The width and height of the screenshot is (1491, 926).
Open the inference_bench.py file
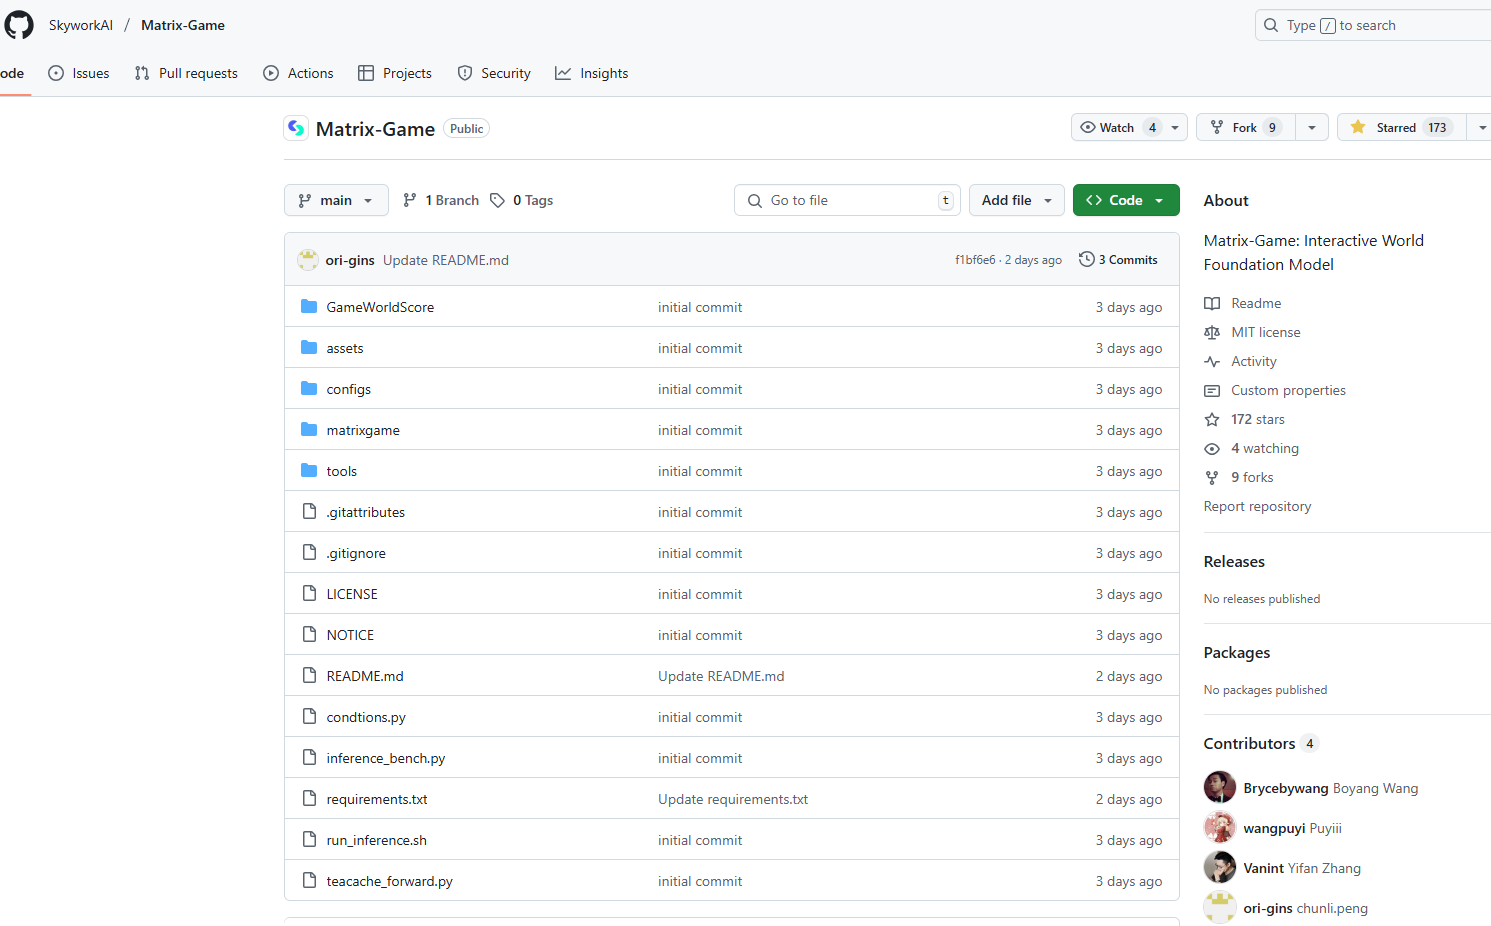[386, 758]
